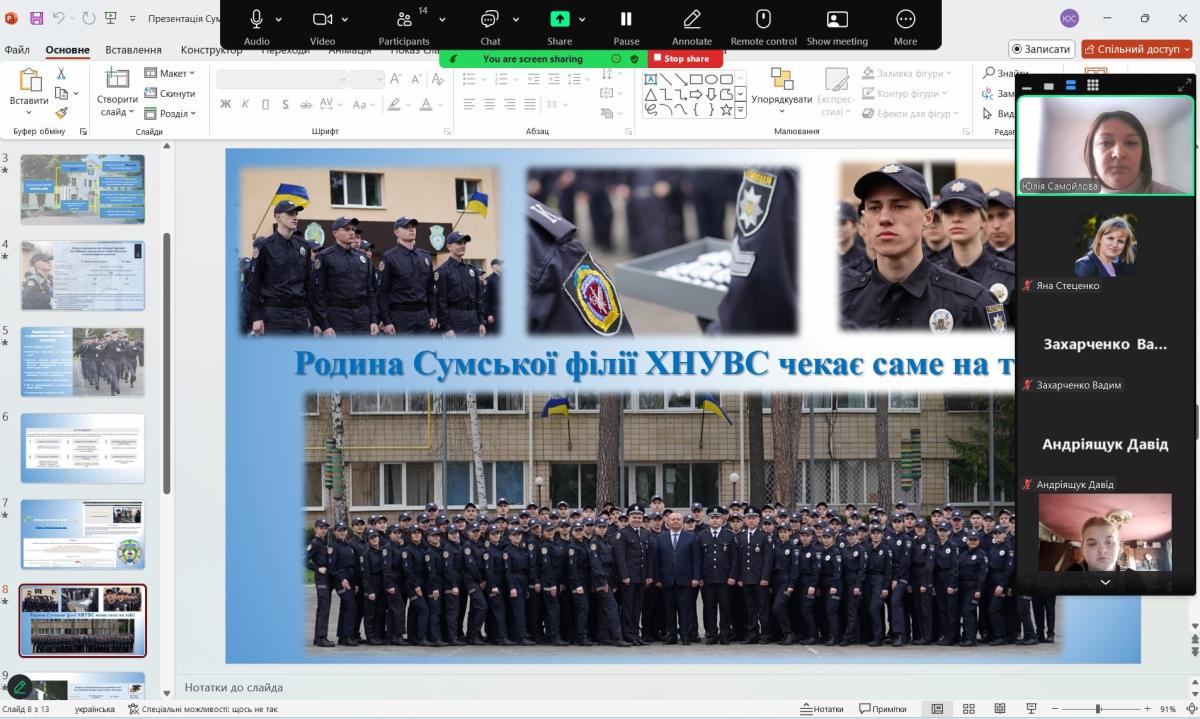The height and width of the screenshot is (719, 1200).
Task: Open the Вставлення ribbon tab
Action: (x=133, y=50)
